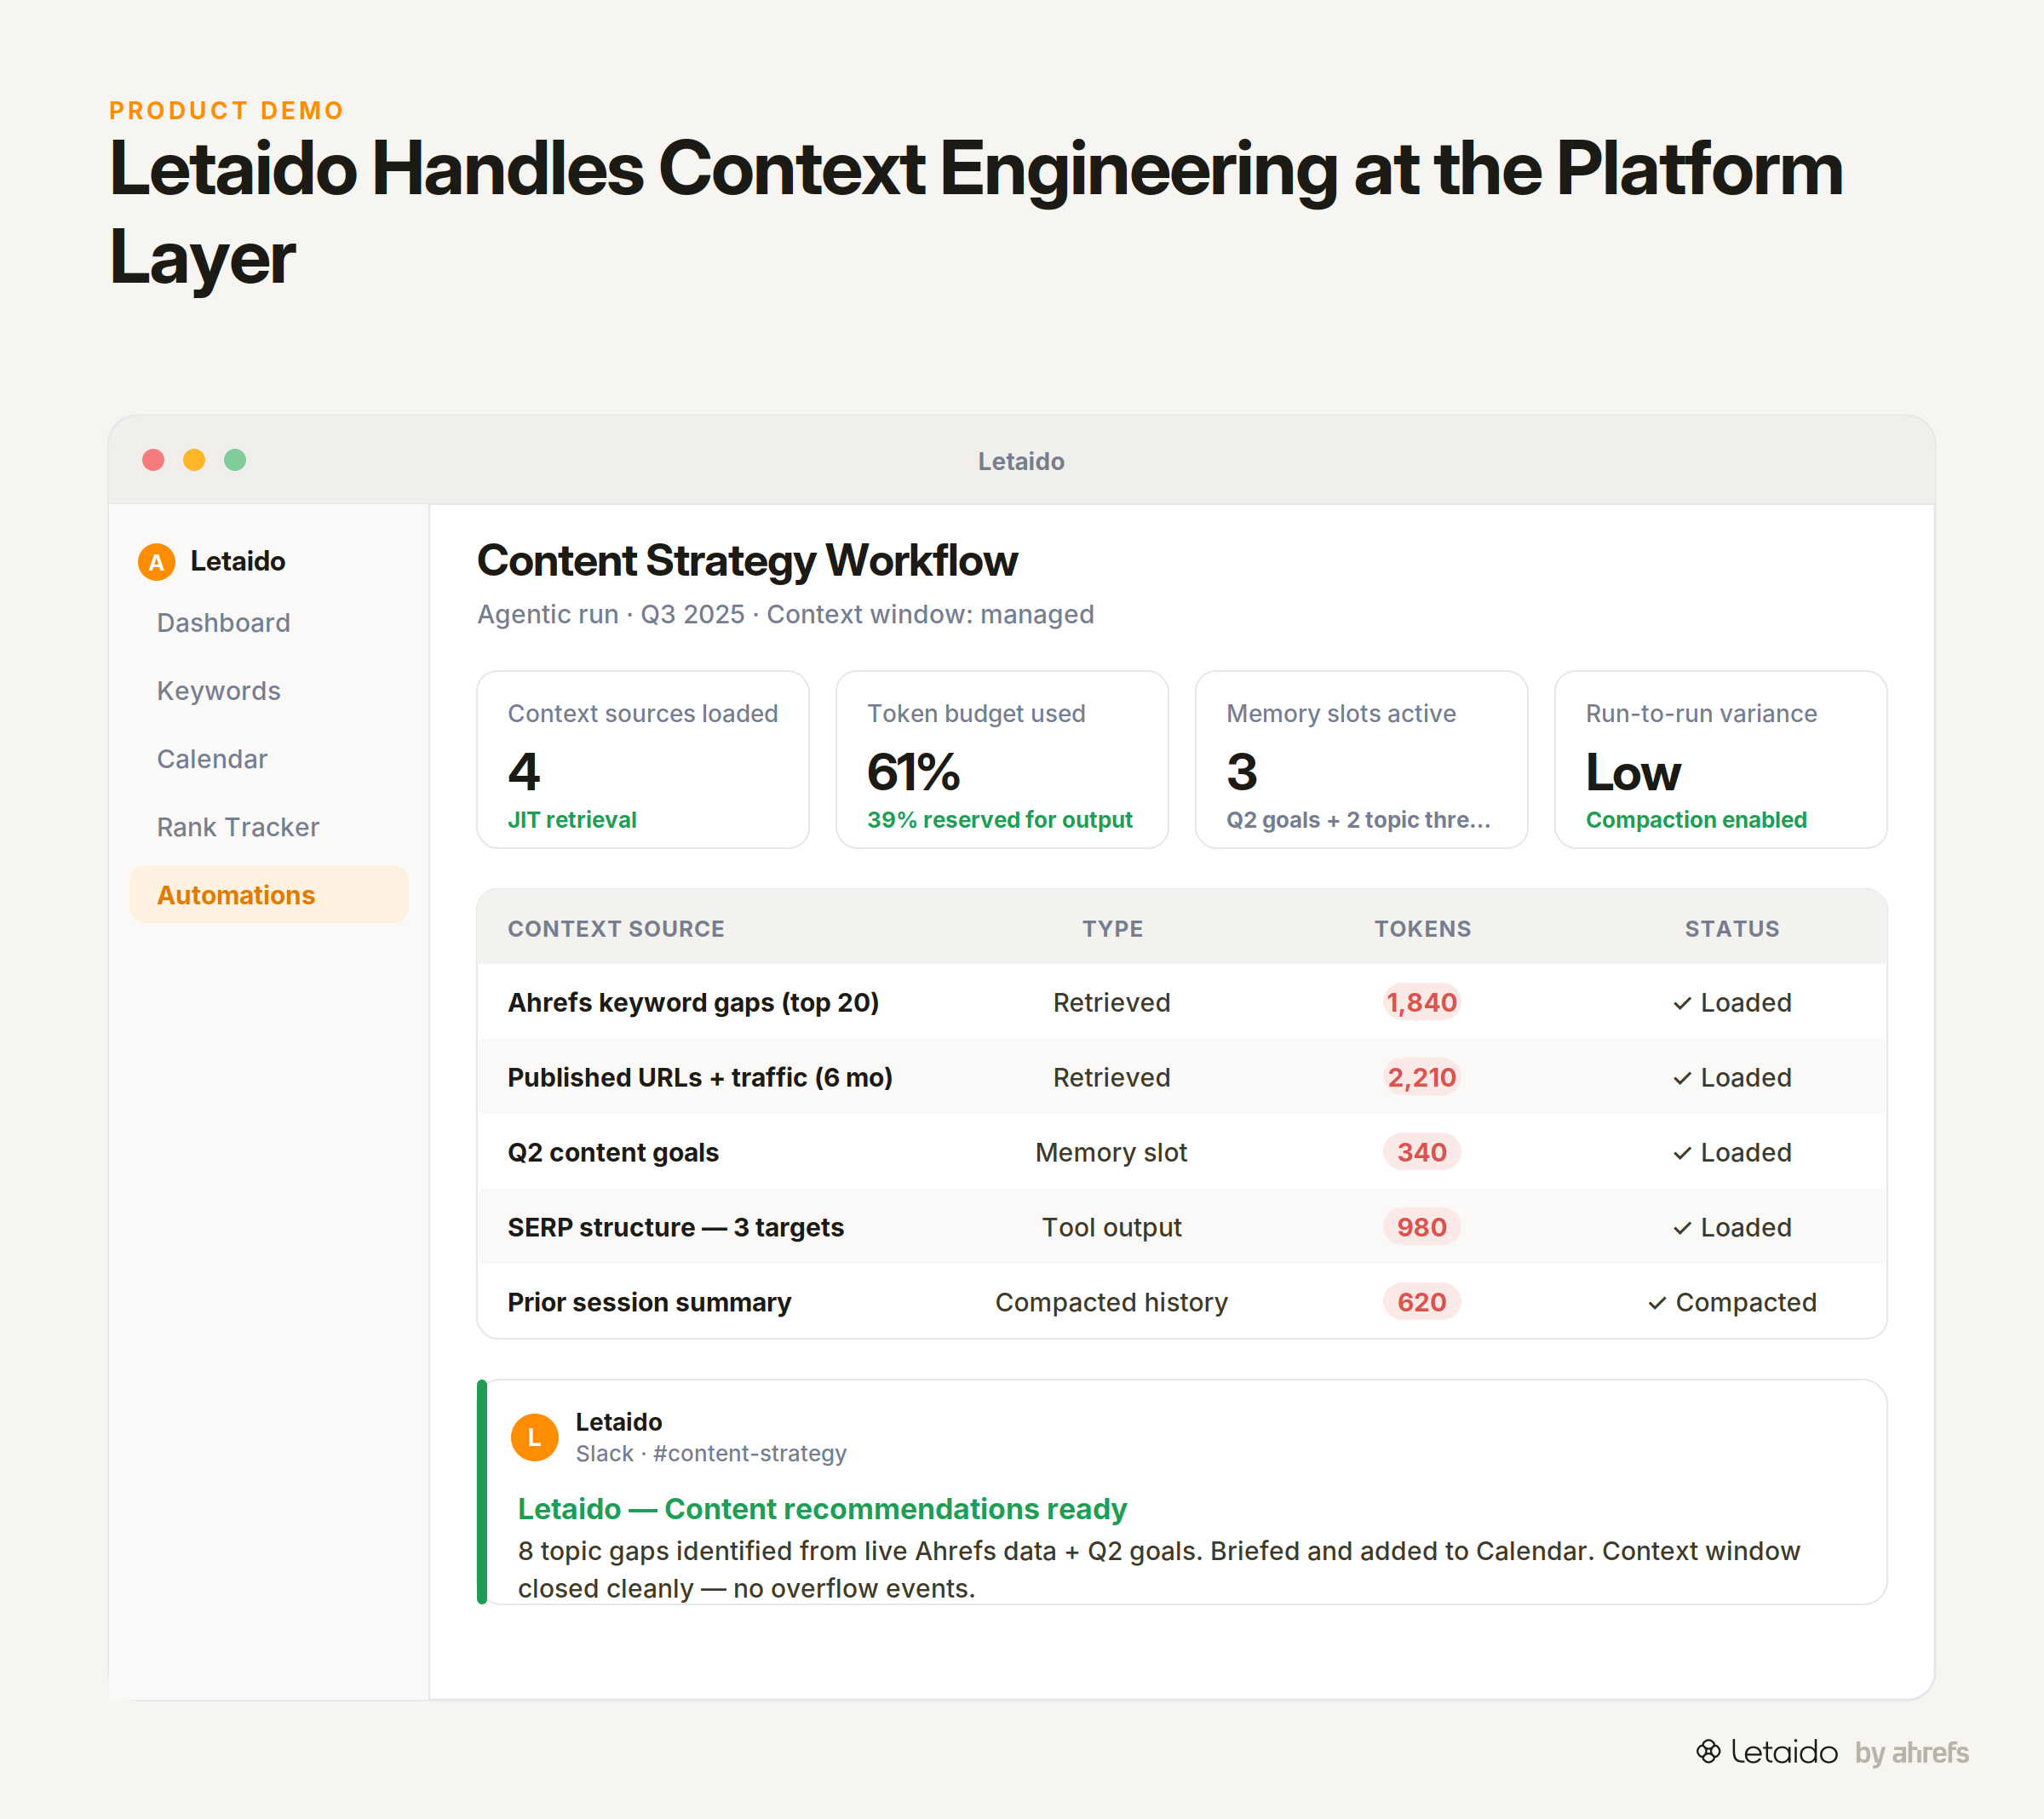Select the 'Q2 content goals' row
Screen dimensions: 2044x1819
pos(1182,1152)
